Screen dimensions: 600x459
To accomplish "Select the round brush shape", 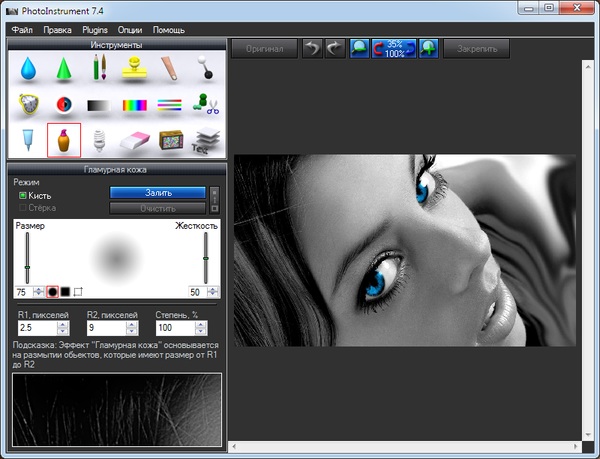I will 51,291.
